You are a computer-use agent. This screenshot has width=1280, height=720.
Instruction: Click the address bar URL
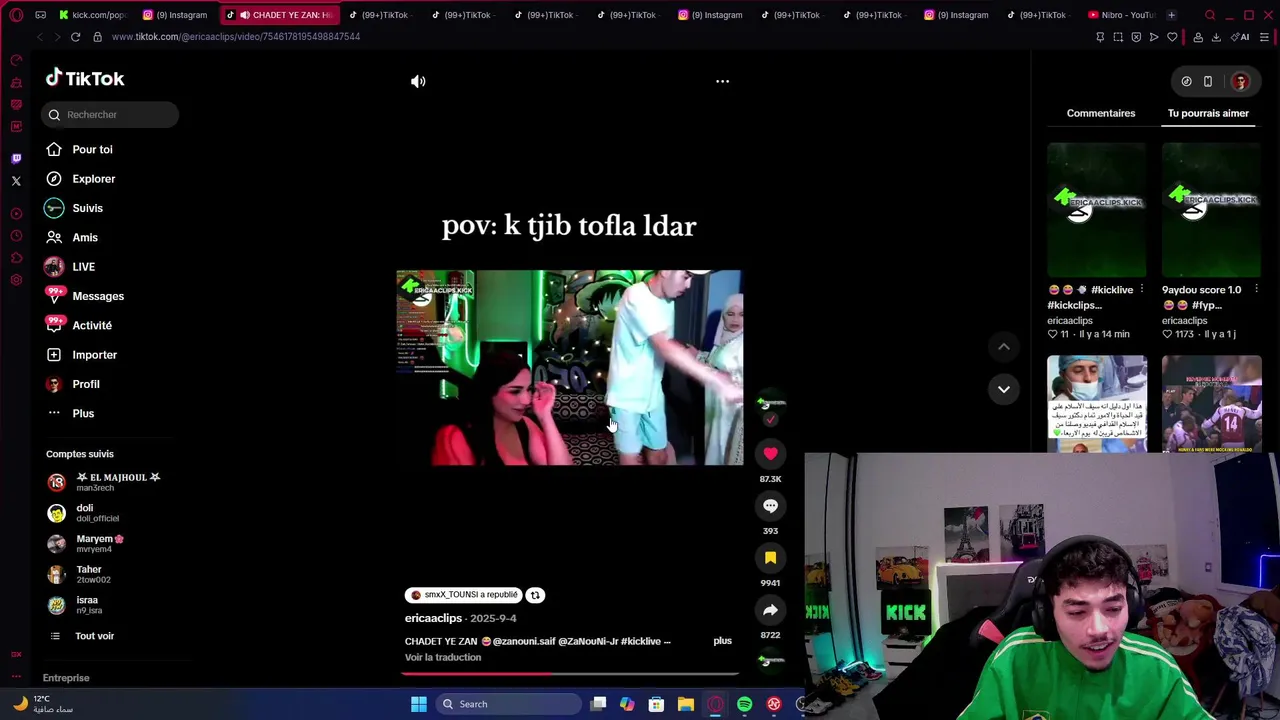pyautogui.click(x=236, y=37)
